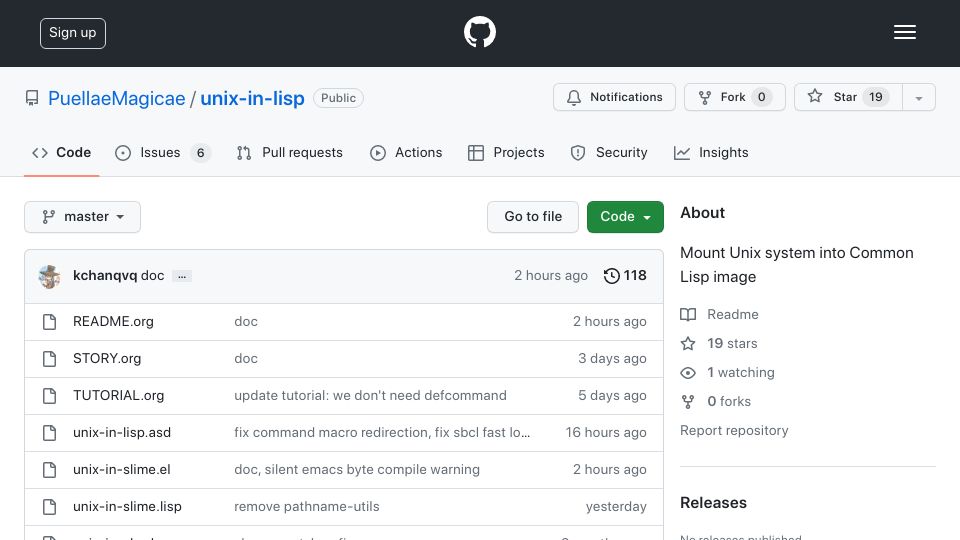Click the Star button

coord(848,97)
